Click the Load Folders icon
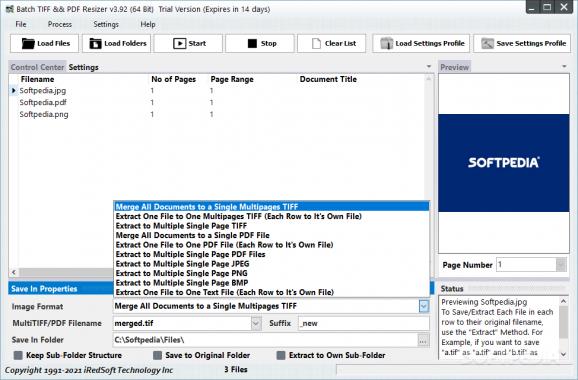Image resolution: width=578 pixels, height=380 pixels. coord(95,43)
